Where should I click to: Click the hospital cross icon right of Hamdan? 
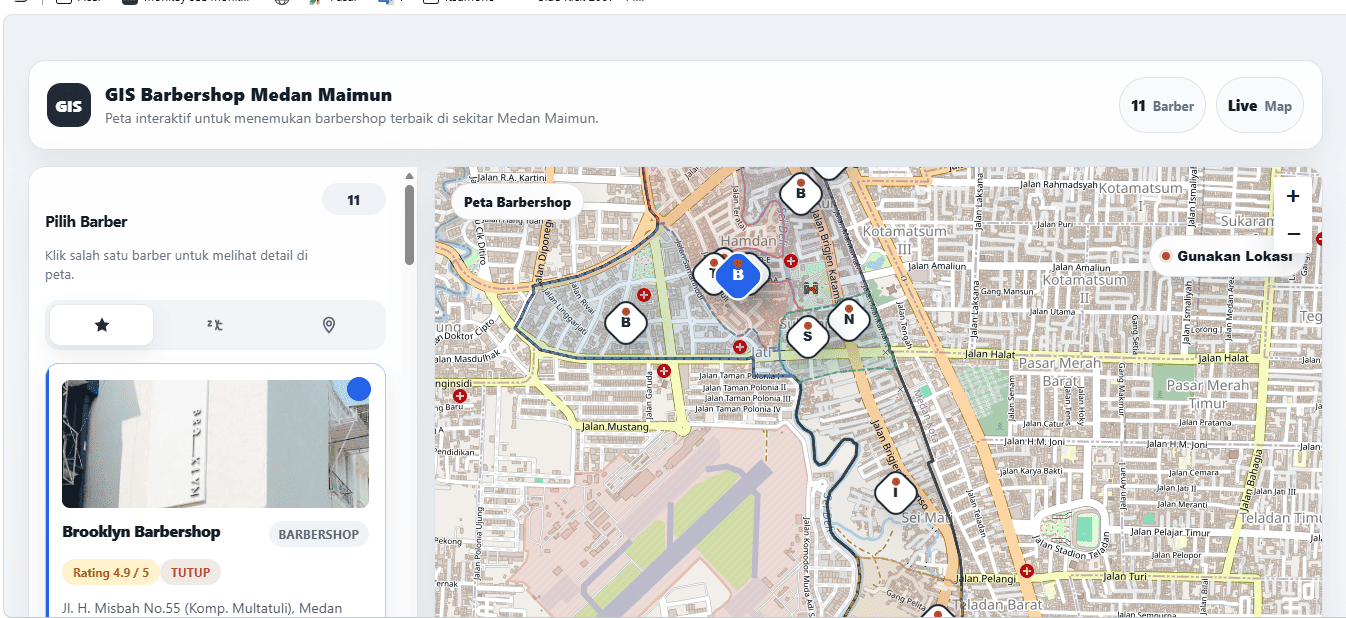click(x=791, y=261)
